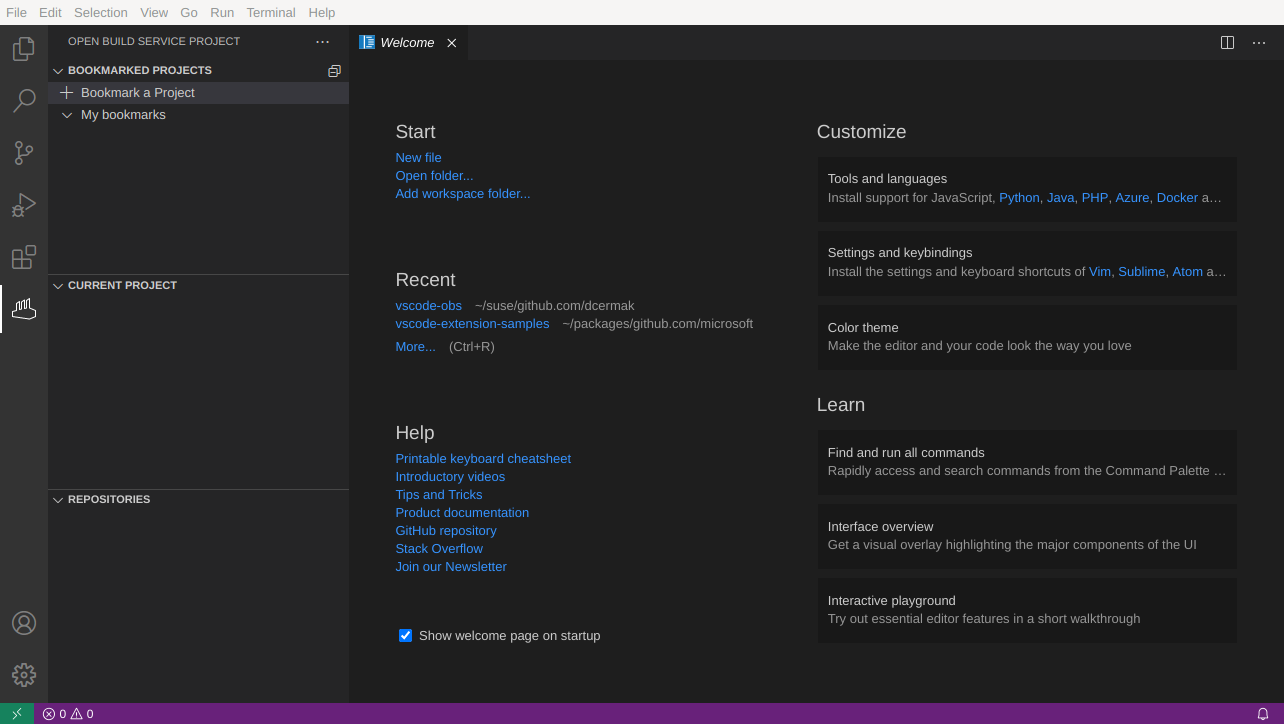The image size is (1284, 724).
Task: Click the New file link
Action: 418,158
